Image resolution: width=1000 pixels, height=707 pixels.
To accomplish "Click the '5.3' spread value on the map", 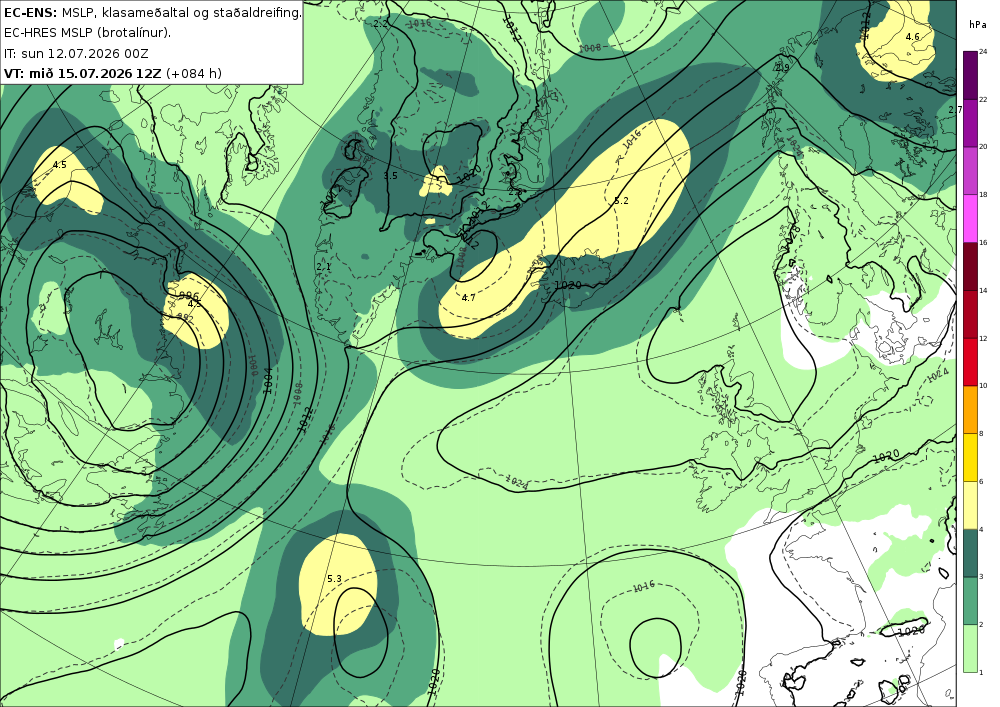I will click(334, 578).
